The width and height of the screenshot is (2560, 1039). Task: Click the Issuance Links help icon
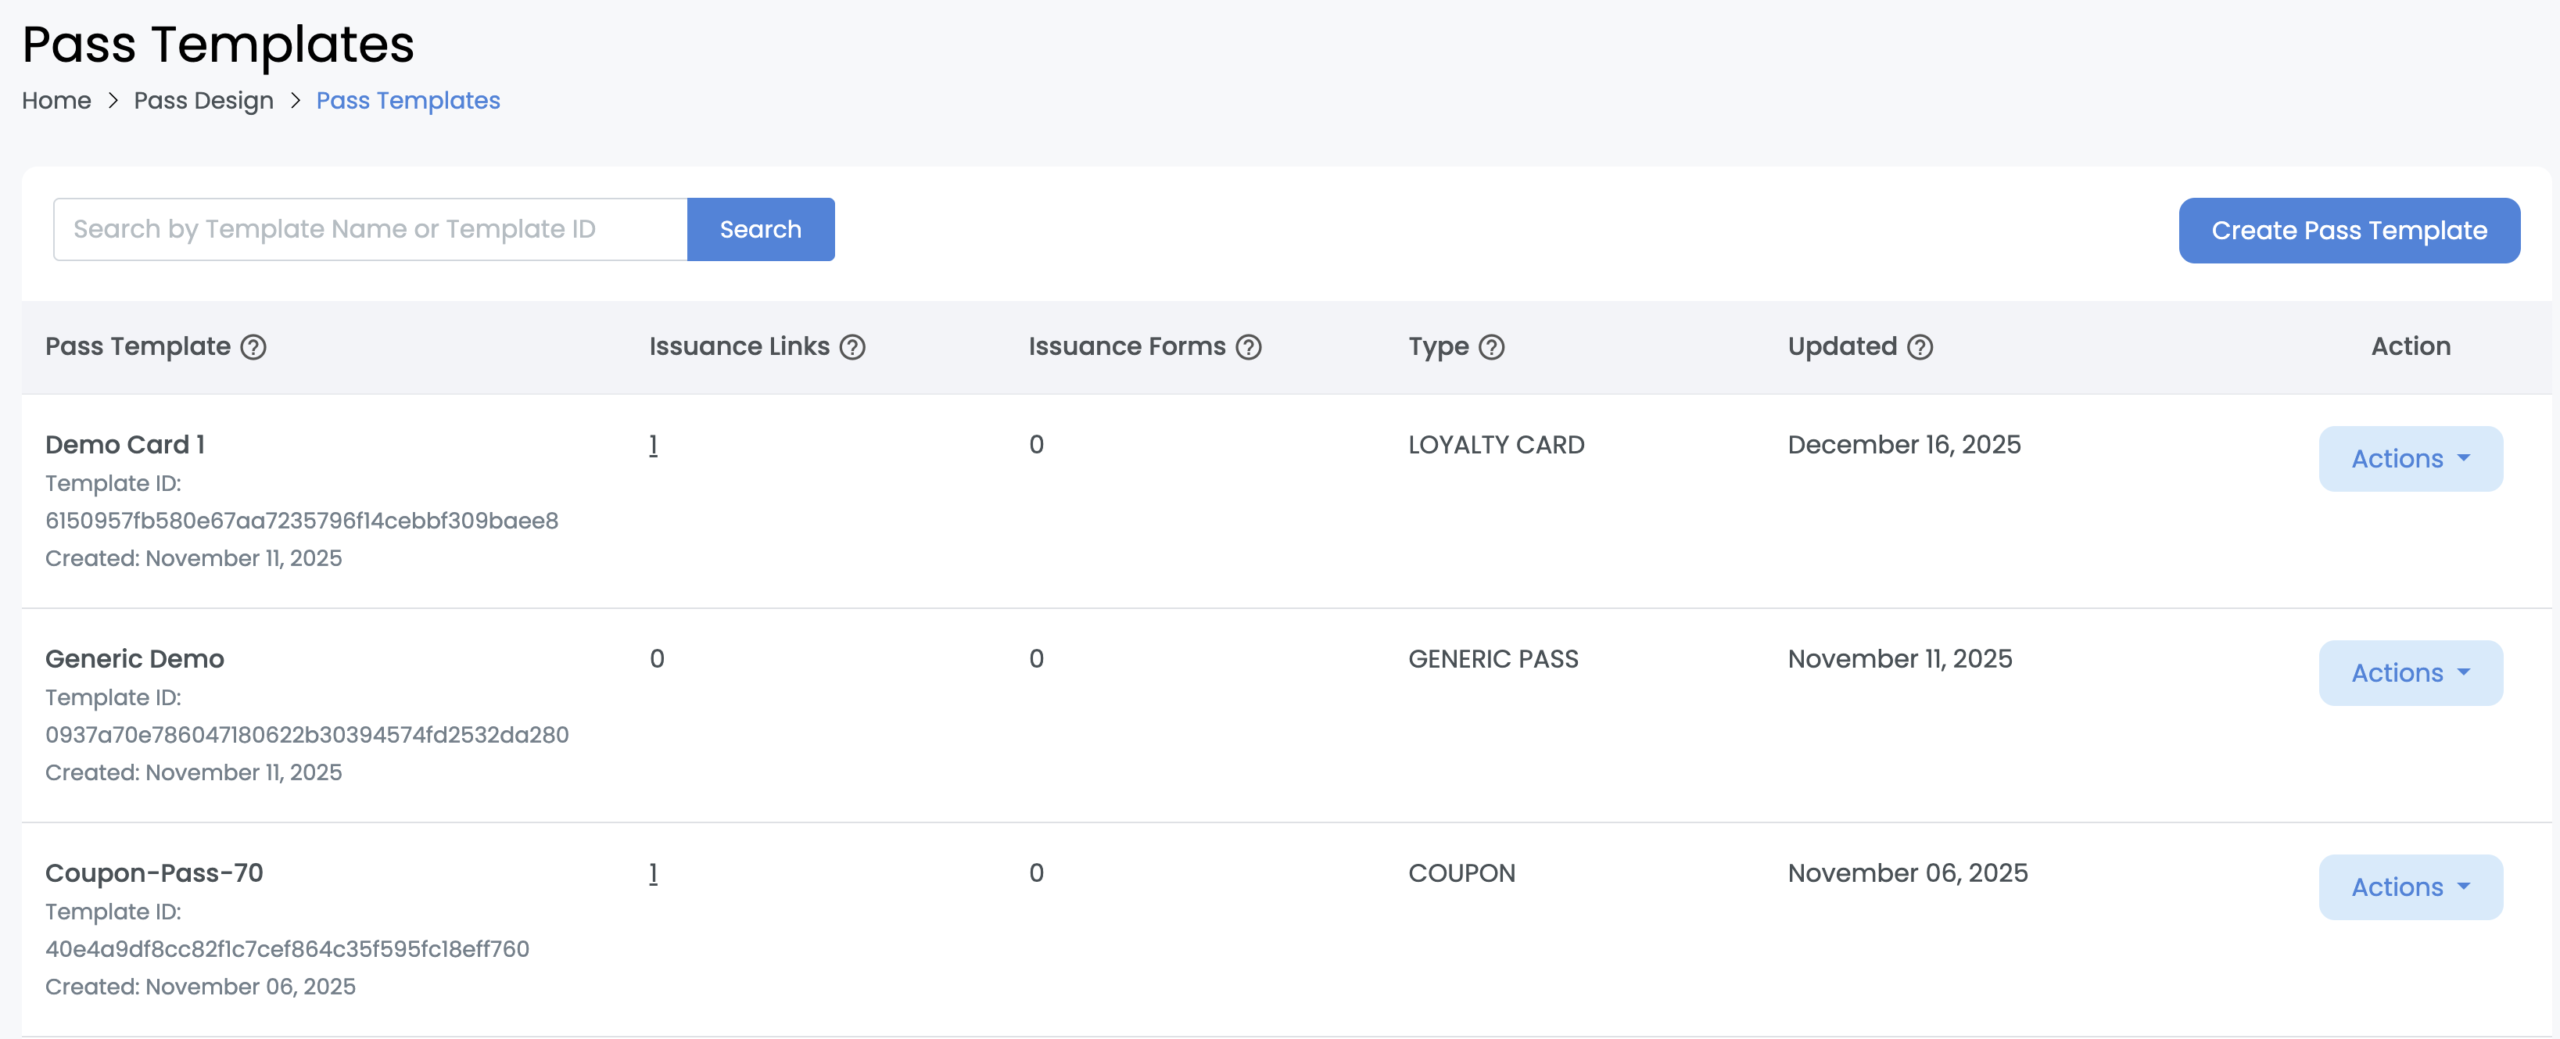coord(852,347)
